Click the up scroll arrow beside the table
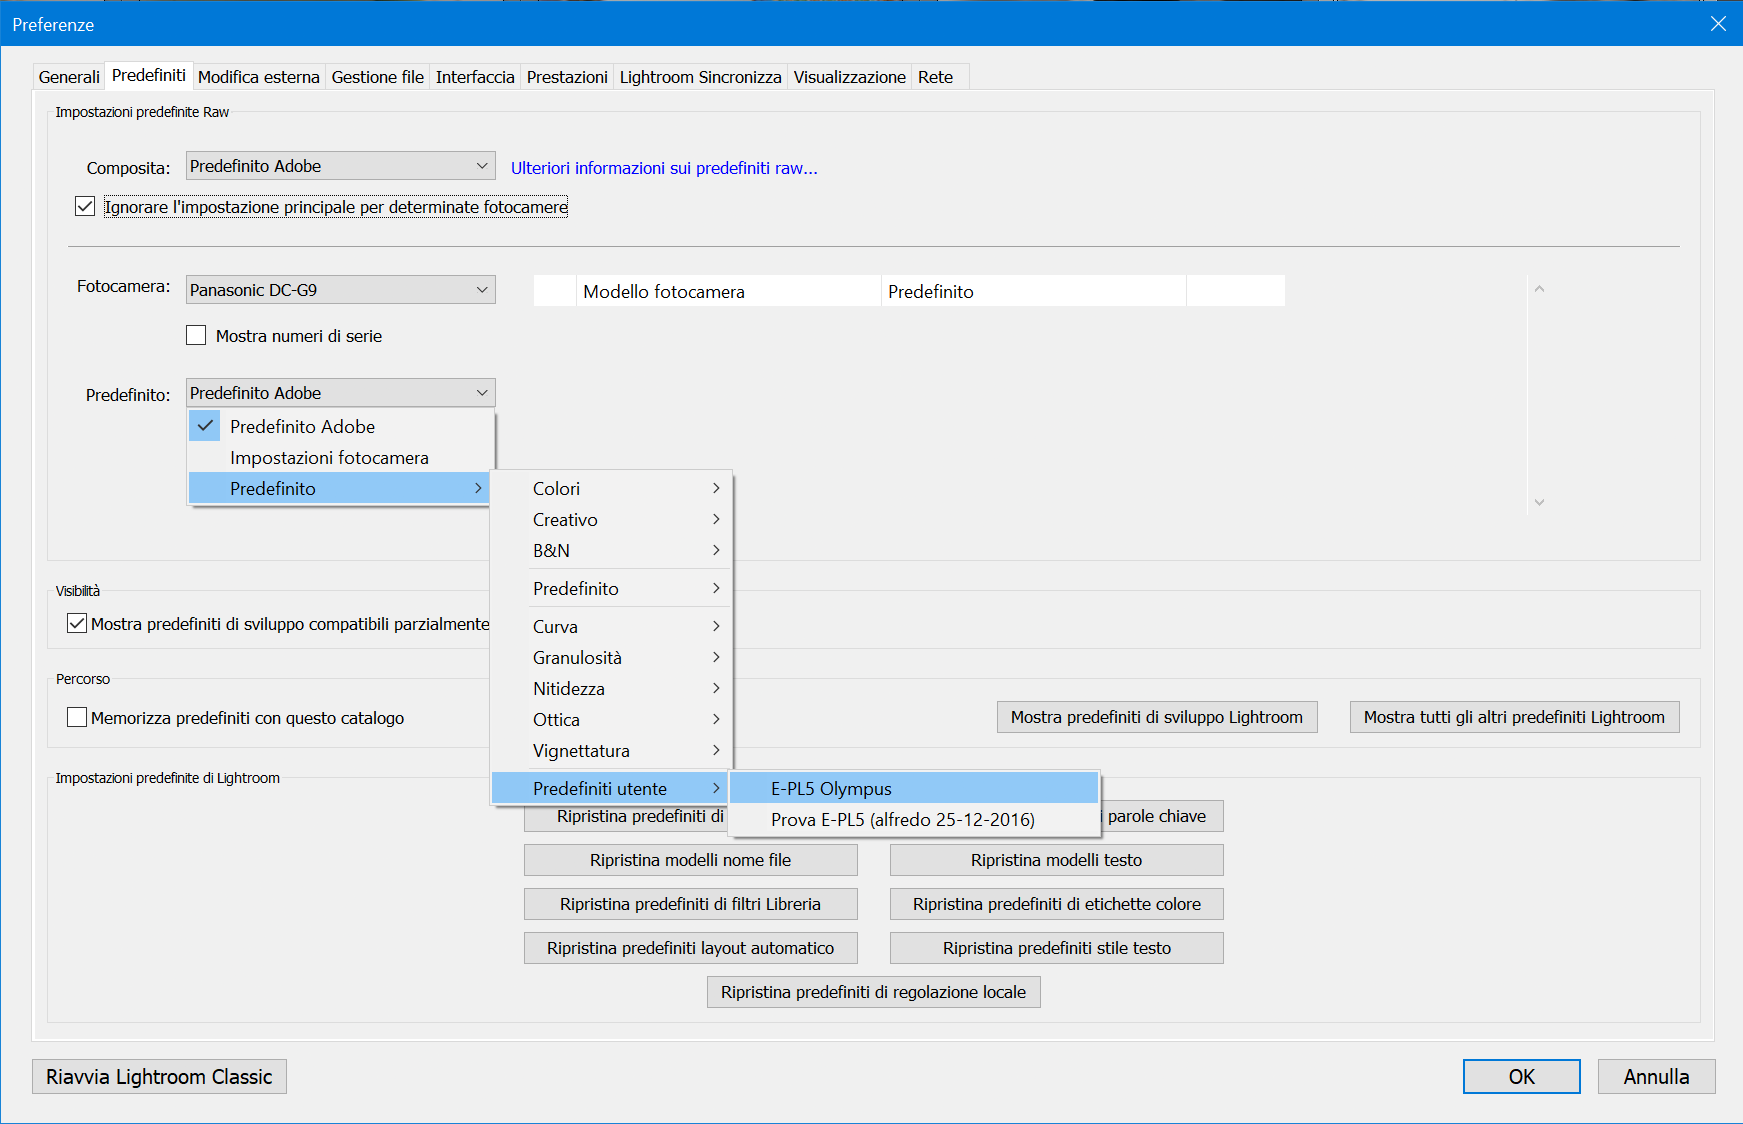1743x1124 pixels. coord(1539,288)
